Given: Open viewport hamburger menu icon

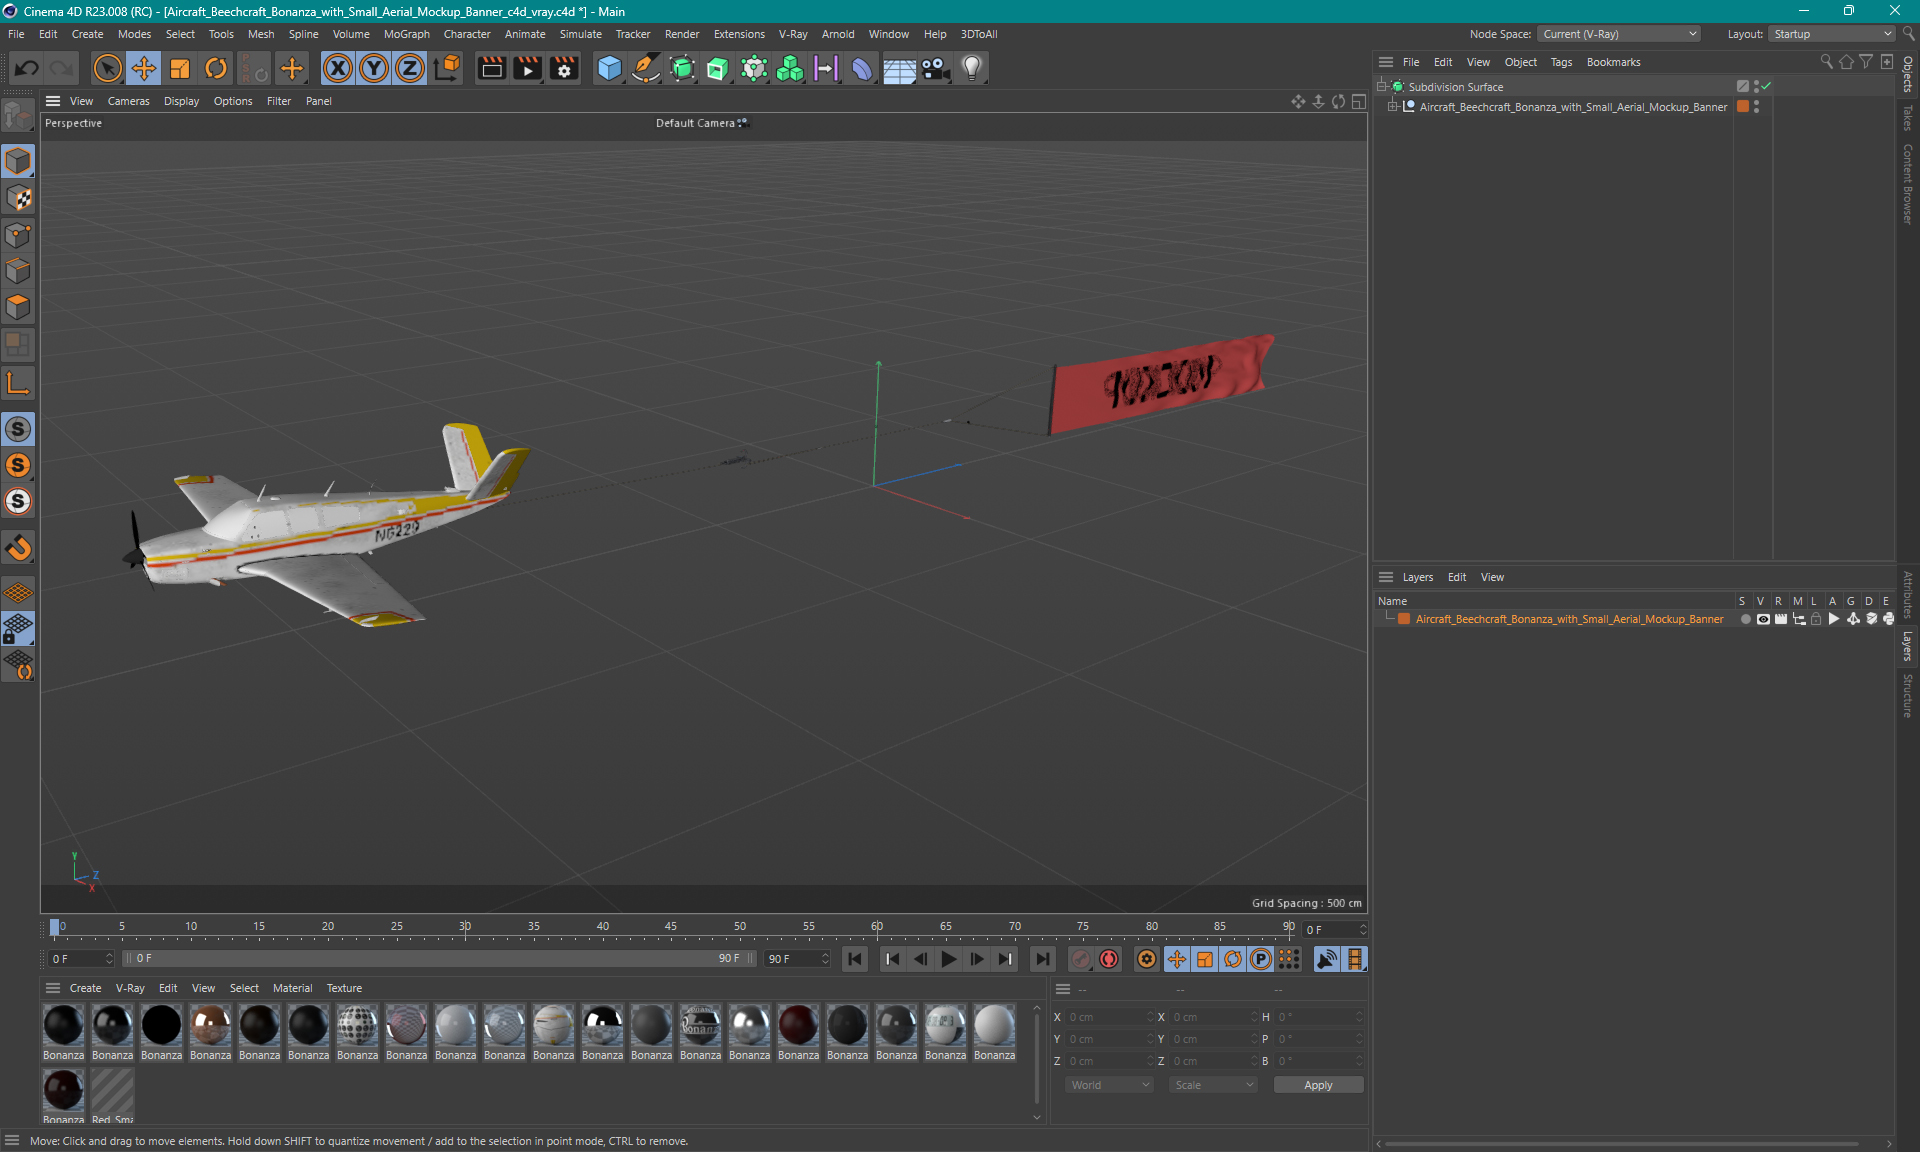Looking at the screenshot, I should click(53, 101).
